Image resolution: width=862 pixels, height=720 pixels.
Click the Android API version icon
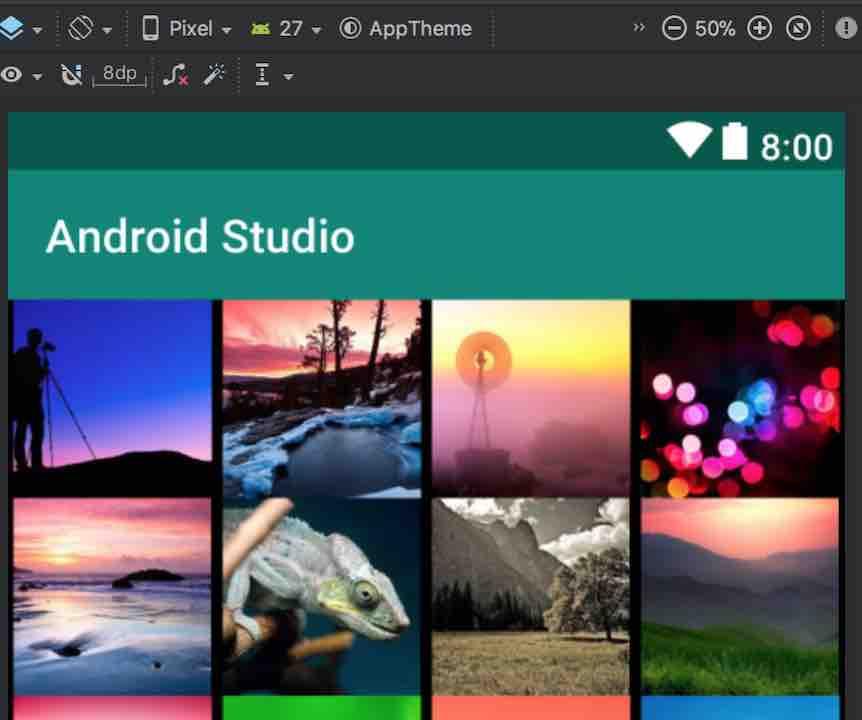click(x=261, y=29)
